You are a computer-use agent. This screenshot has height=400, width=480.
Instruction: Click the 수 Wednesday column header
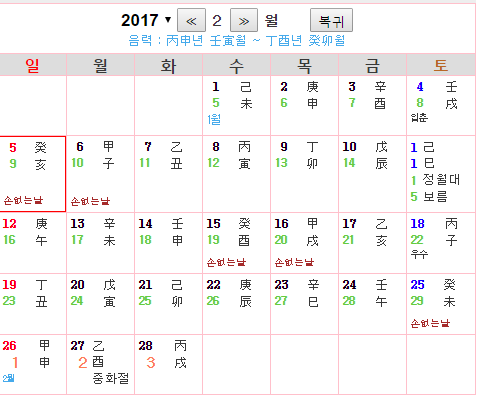pyautogui.click(x=236, y=65)
